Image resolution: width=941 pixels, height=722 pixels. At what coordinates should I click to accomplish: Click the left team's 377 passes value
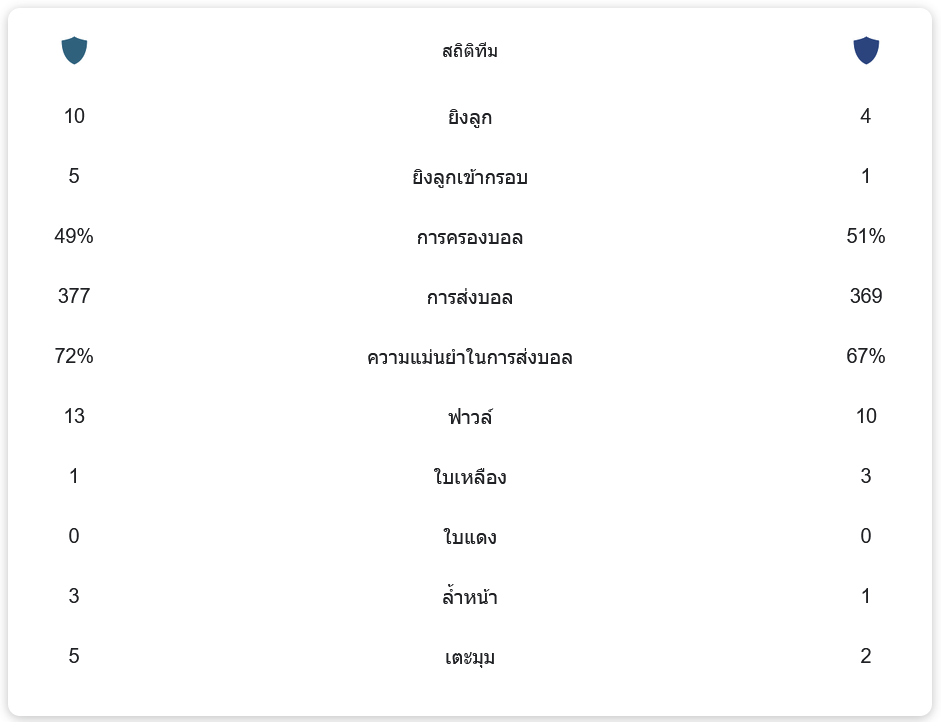[x=74, y=296]
